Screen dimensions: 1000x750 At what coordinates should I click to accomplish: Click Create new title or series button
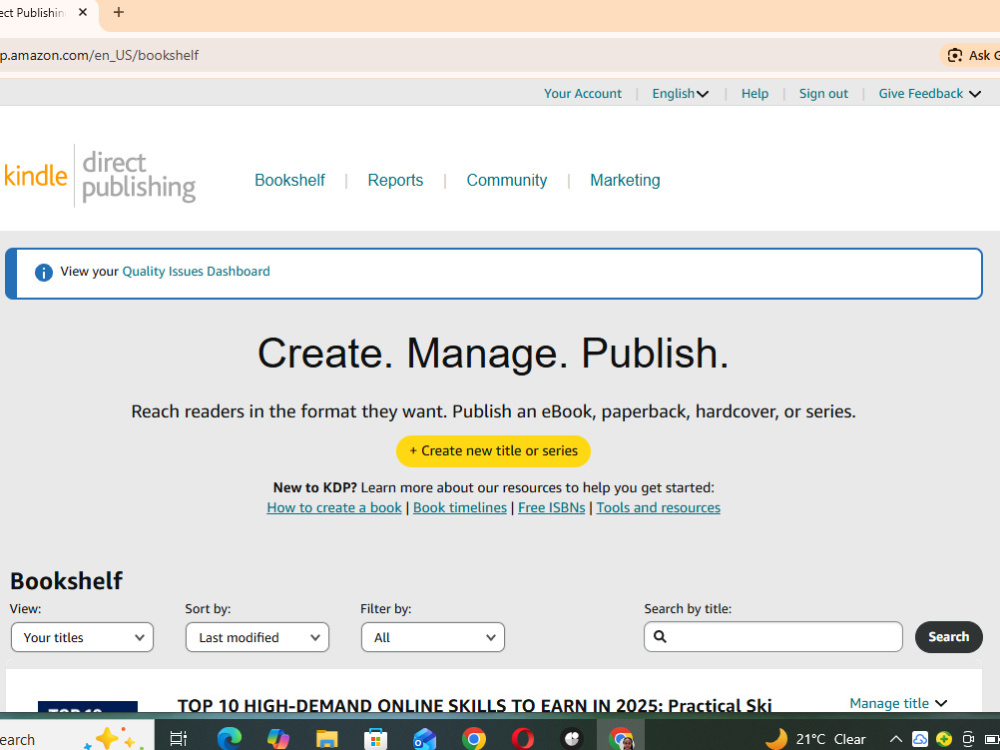[x=493, y=451]
